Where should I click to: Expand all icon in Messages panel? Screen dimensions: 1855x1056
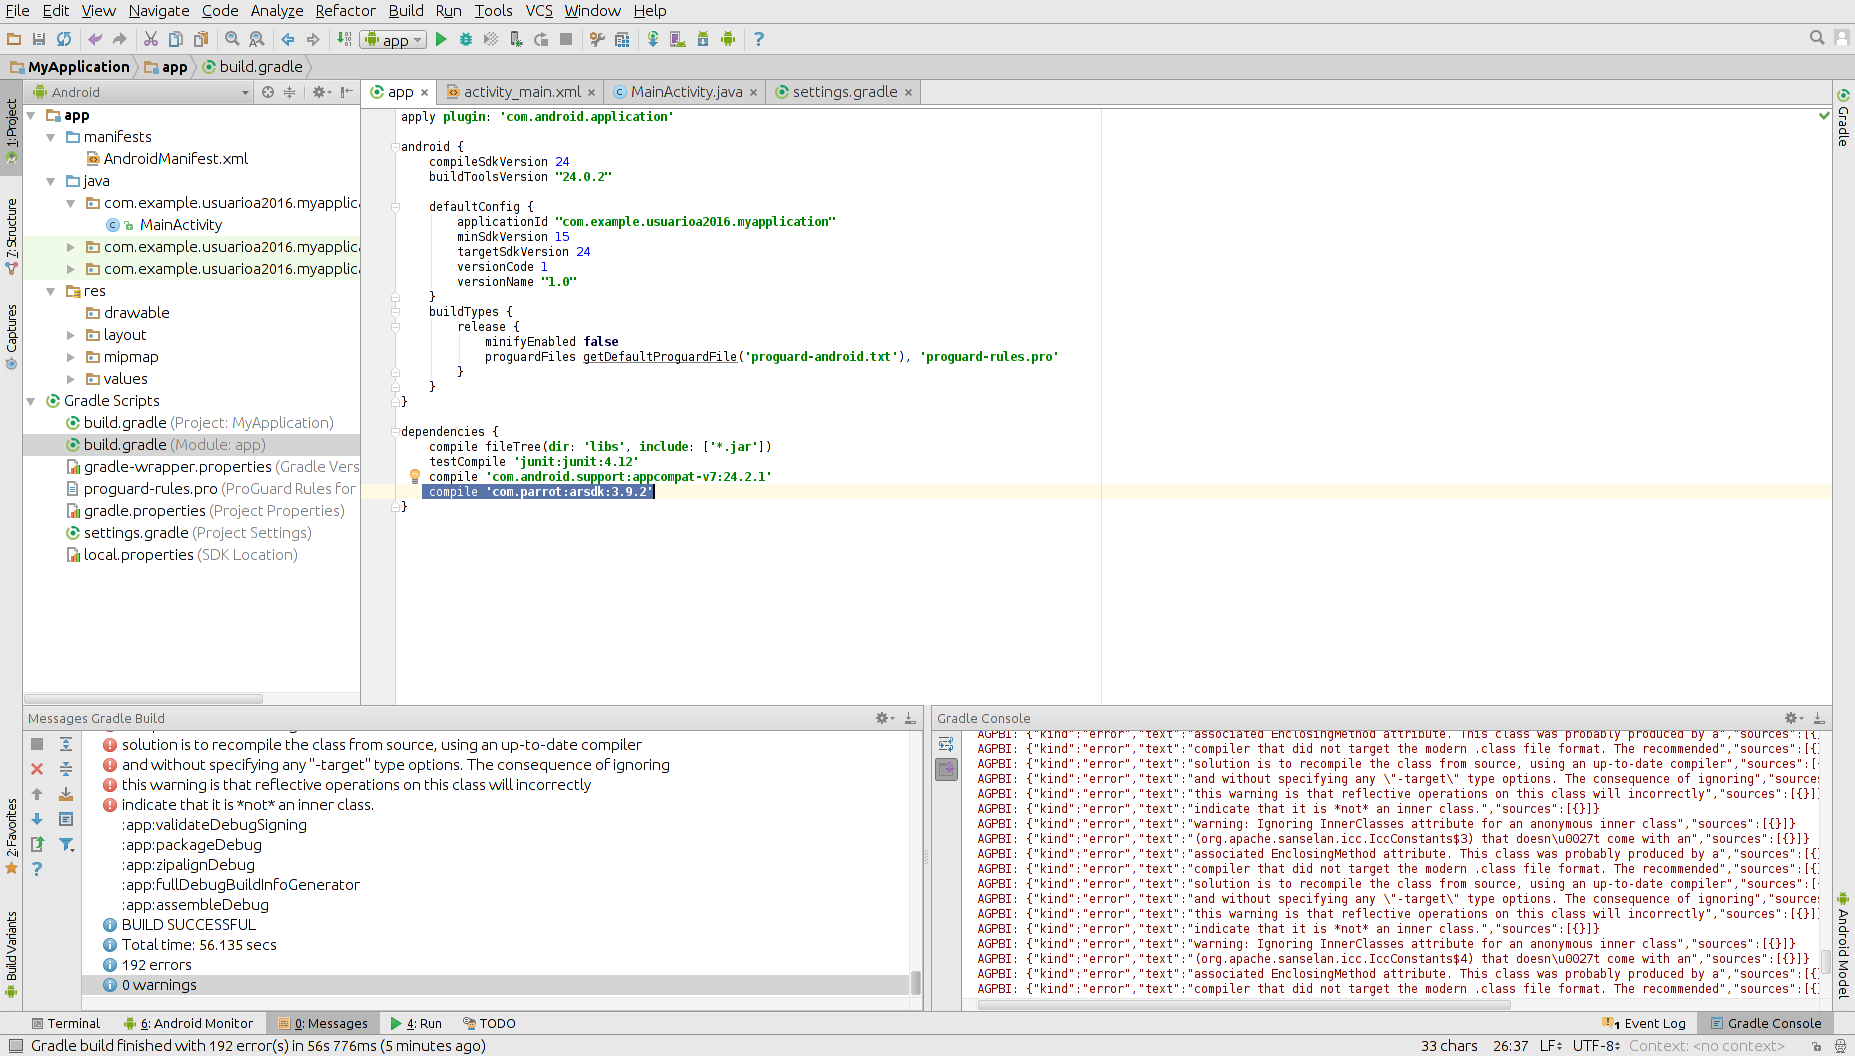66,744
